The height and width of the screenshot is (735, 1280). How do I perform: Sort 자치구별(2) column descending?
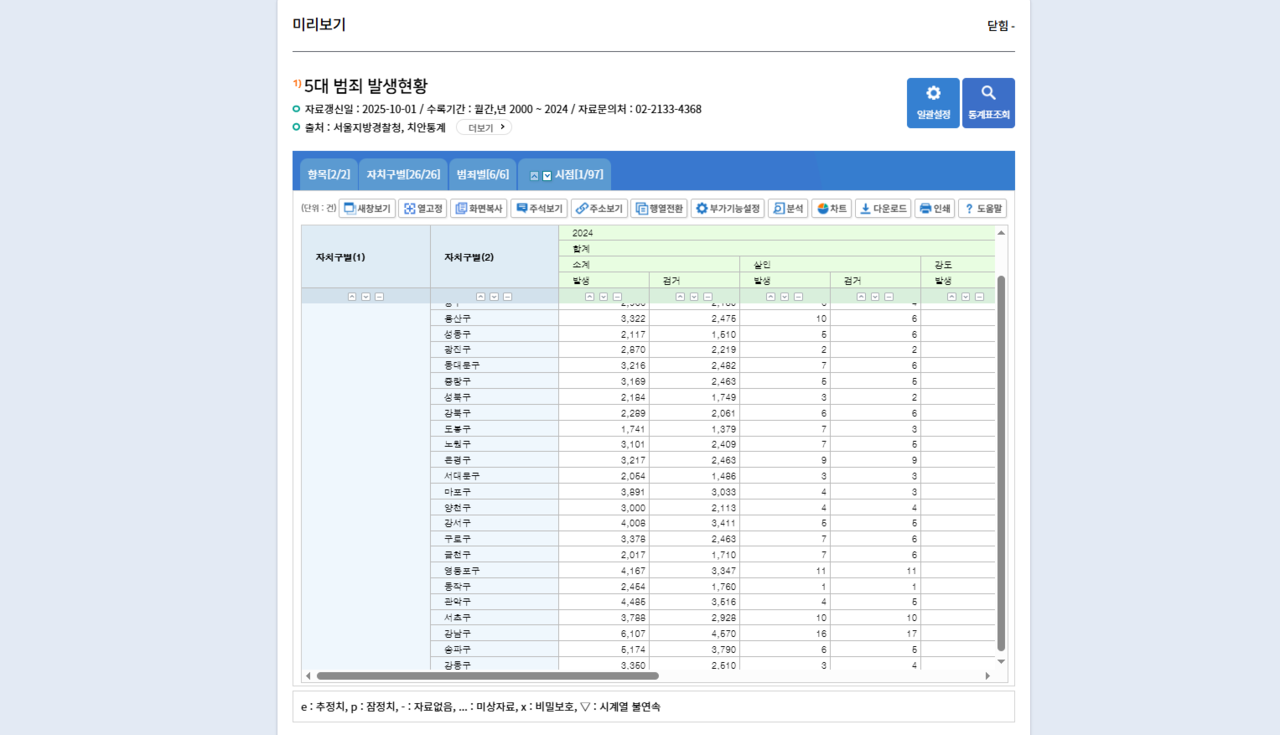494,296
